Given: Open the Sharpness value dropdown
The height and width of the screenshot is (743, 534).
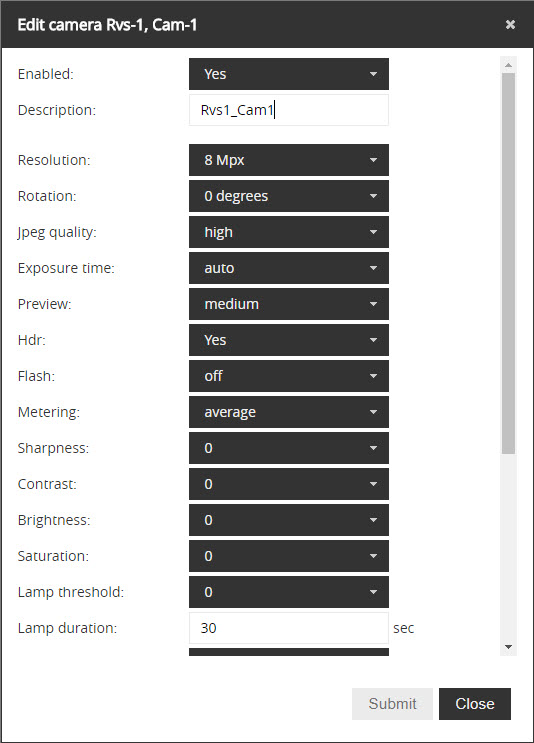Looking at the screenshot, I should (289, 448).
